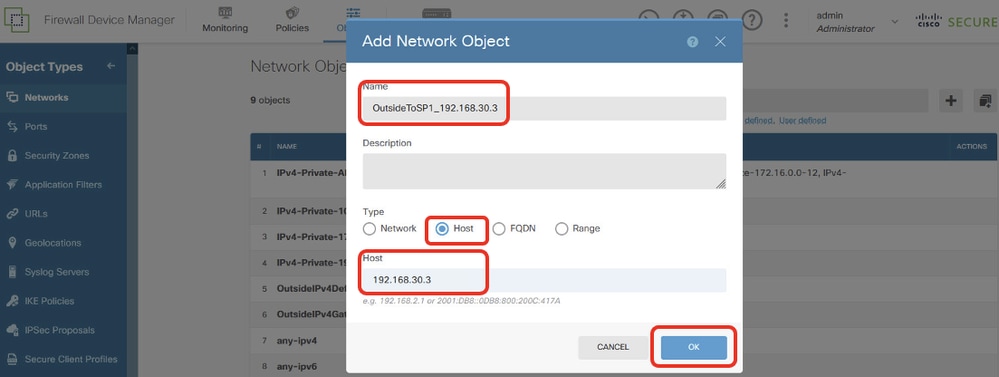Click the OK button in dialog

tap(694, 347)
